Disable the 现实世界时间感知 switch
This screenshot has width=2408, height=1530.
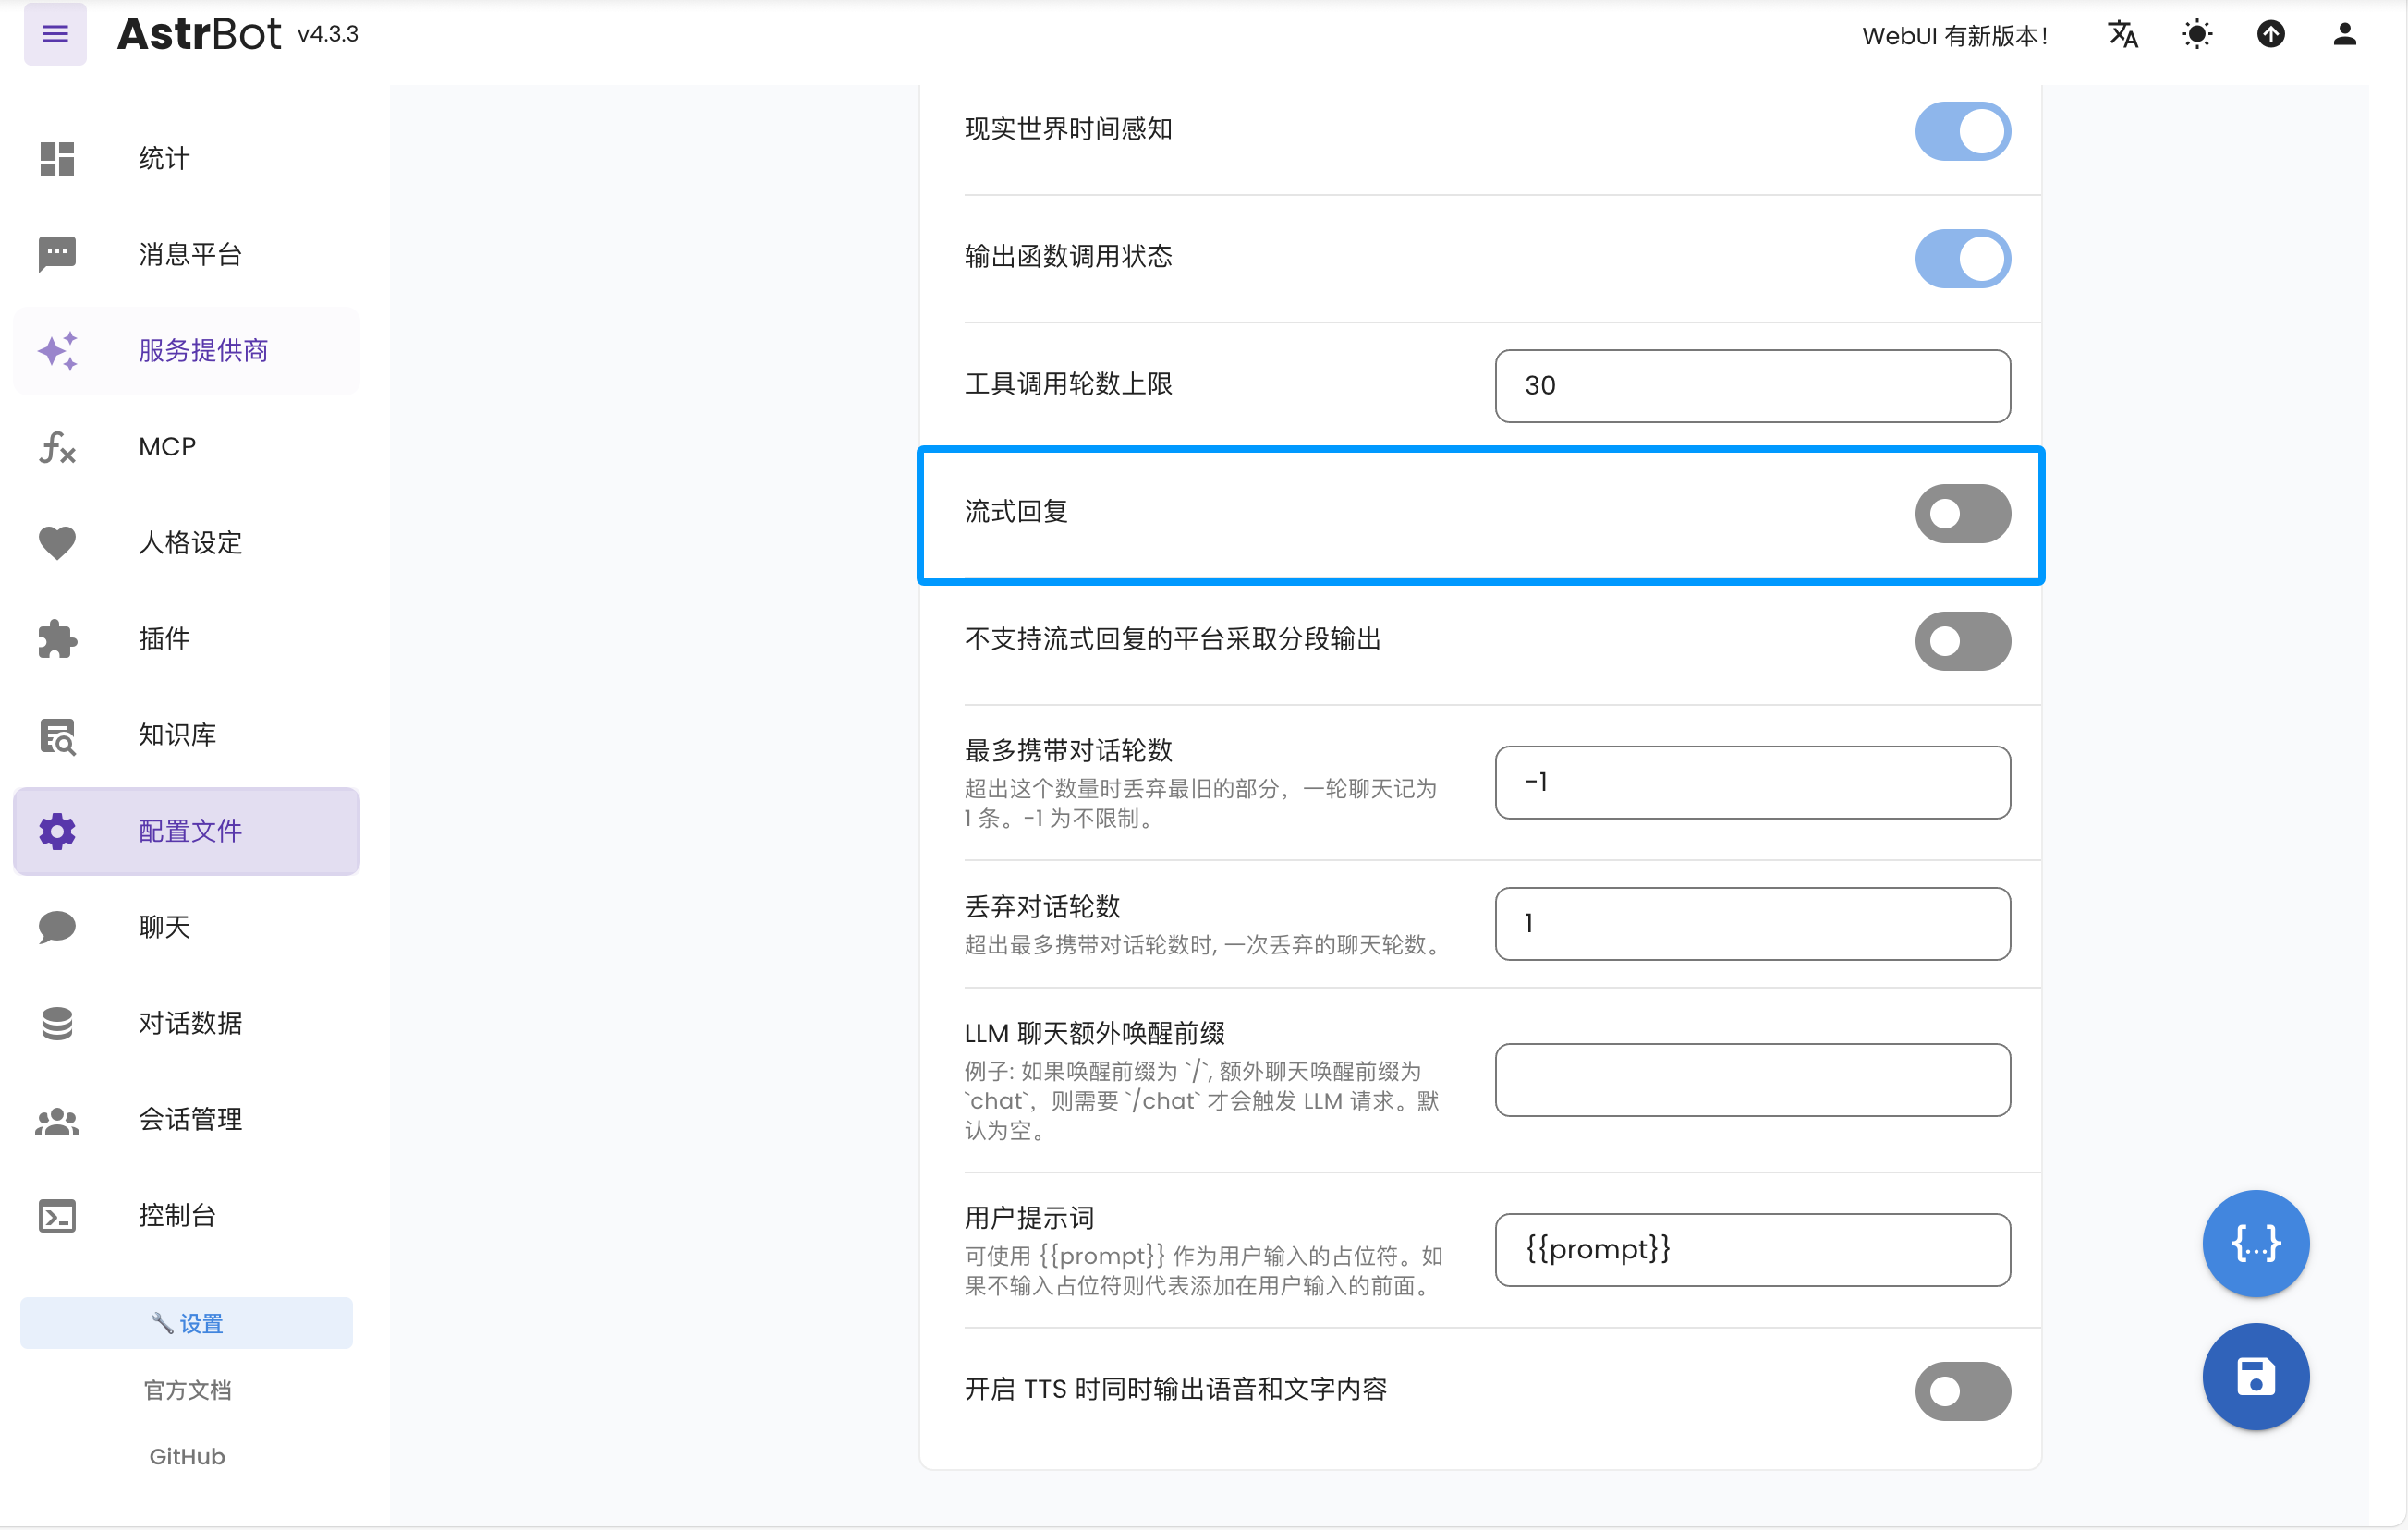(x=1962, y=130)
